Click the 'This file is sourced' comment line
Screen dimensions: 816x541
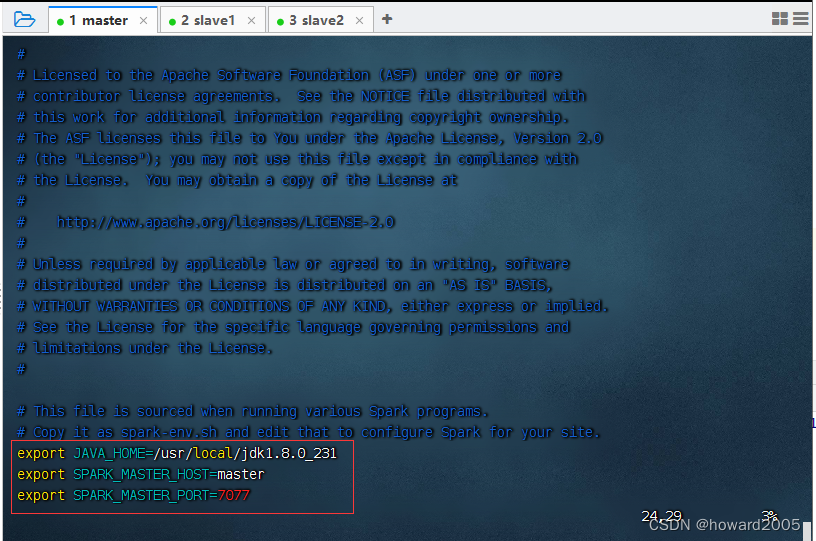coord(252,411)
